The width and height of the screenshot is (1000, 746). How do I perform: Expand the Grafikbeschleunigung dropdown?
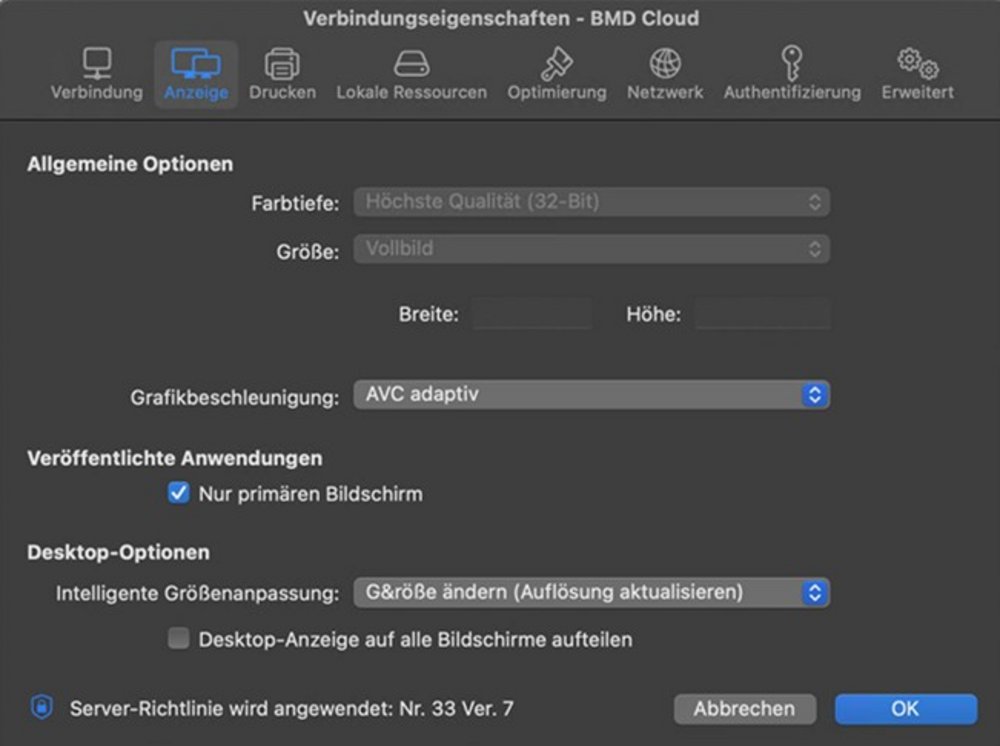pyautogui.click(x=591, y=395)
